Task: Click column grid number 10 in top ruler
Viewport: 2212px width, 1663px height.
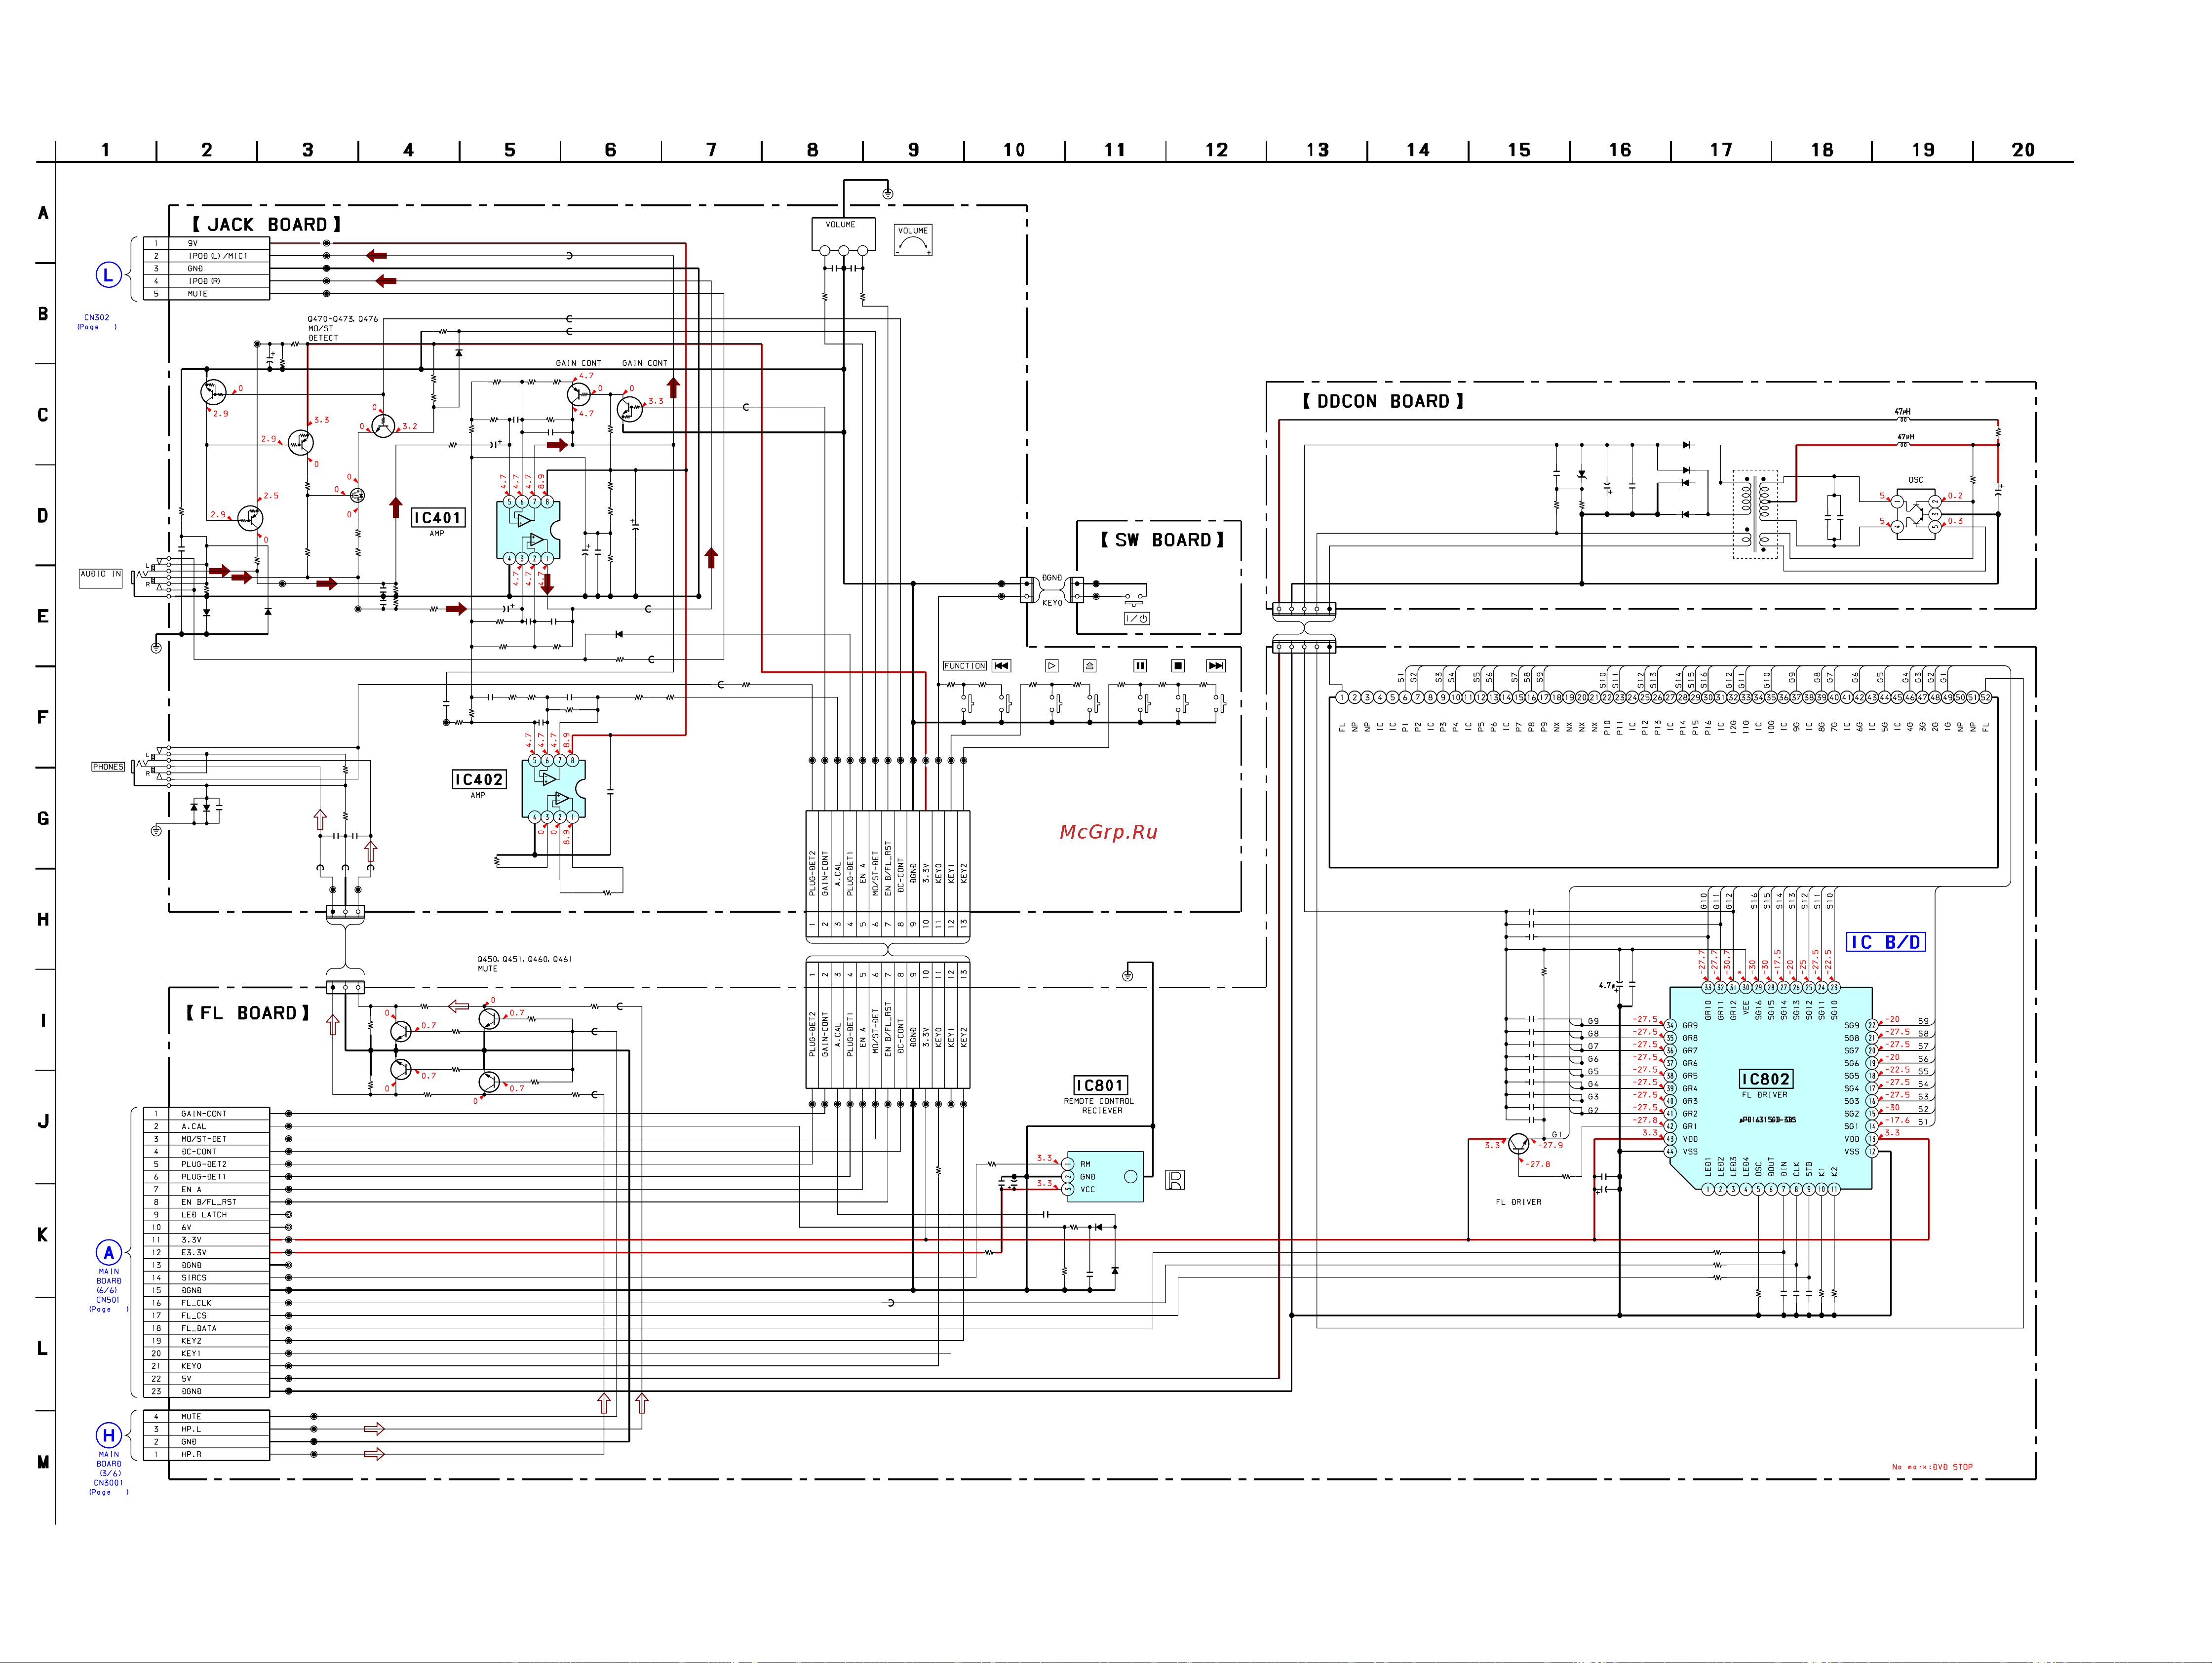Action: click(x=1014, y=150)
